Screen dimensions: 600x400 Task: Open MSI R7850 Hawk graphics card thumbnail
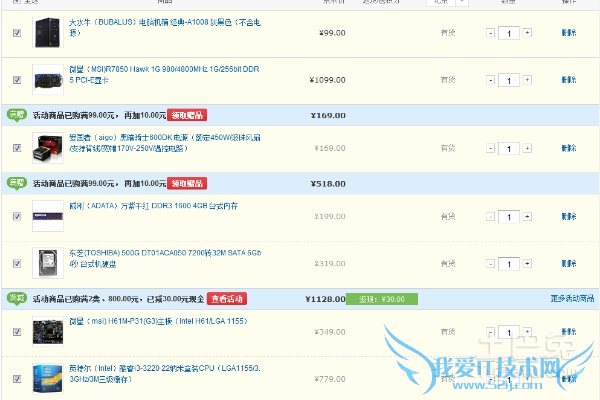[48, 80]
